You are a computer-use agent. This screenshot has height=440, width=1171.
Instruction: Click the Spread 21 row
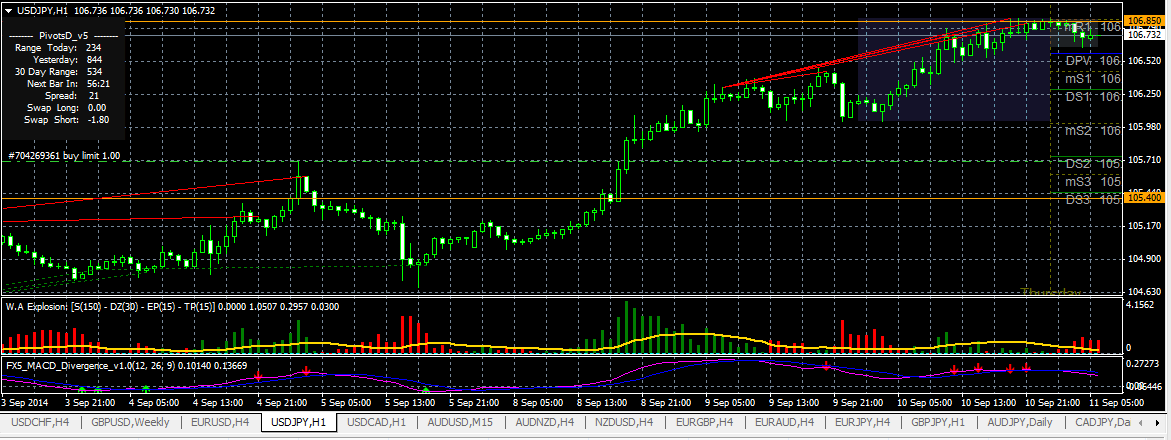coord(74,96)
